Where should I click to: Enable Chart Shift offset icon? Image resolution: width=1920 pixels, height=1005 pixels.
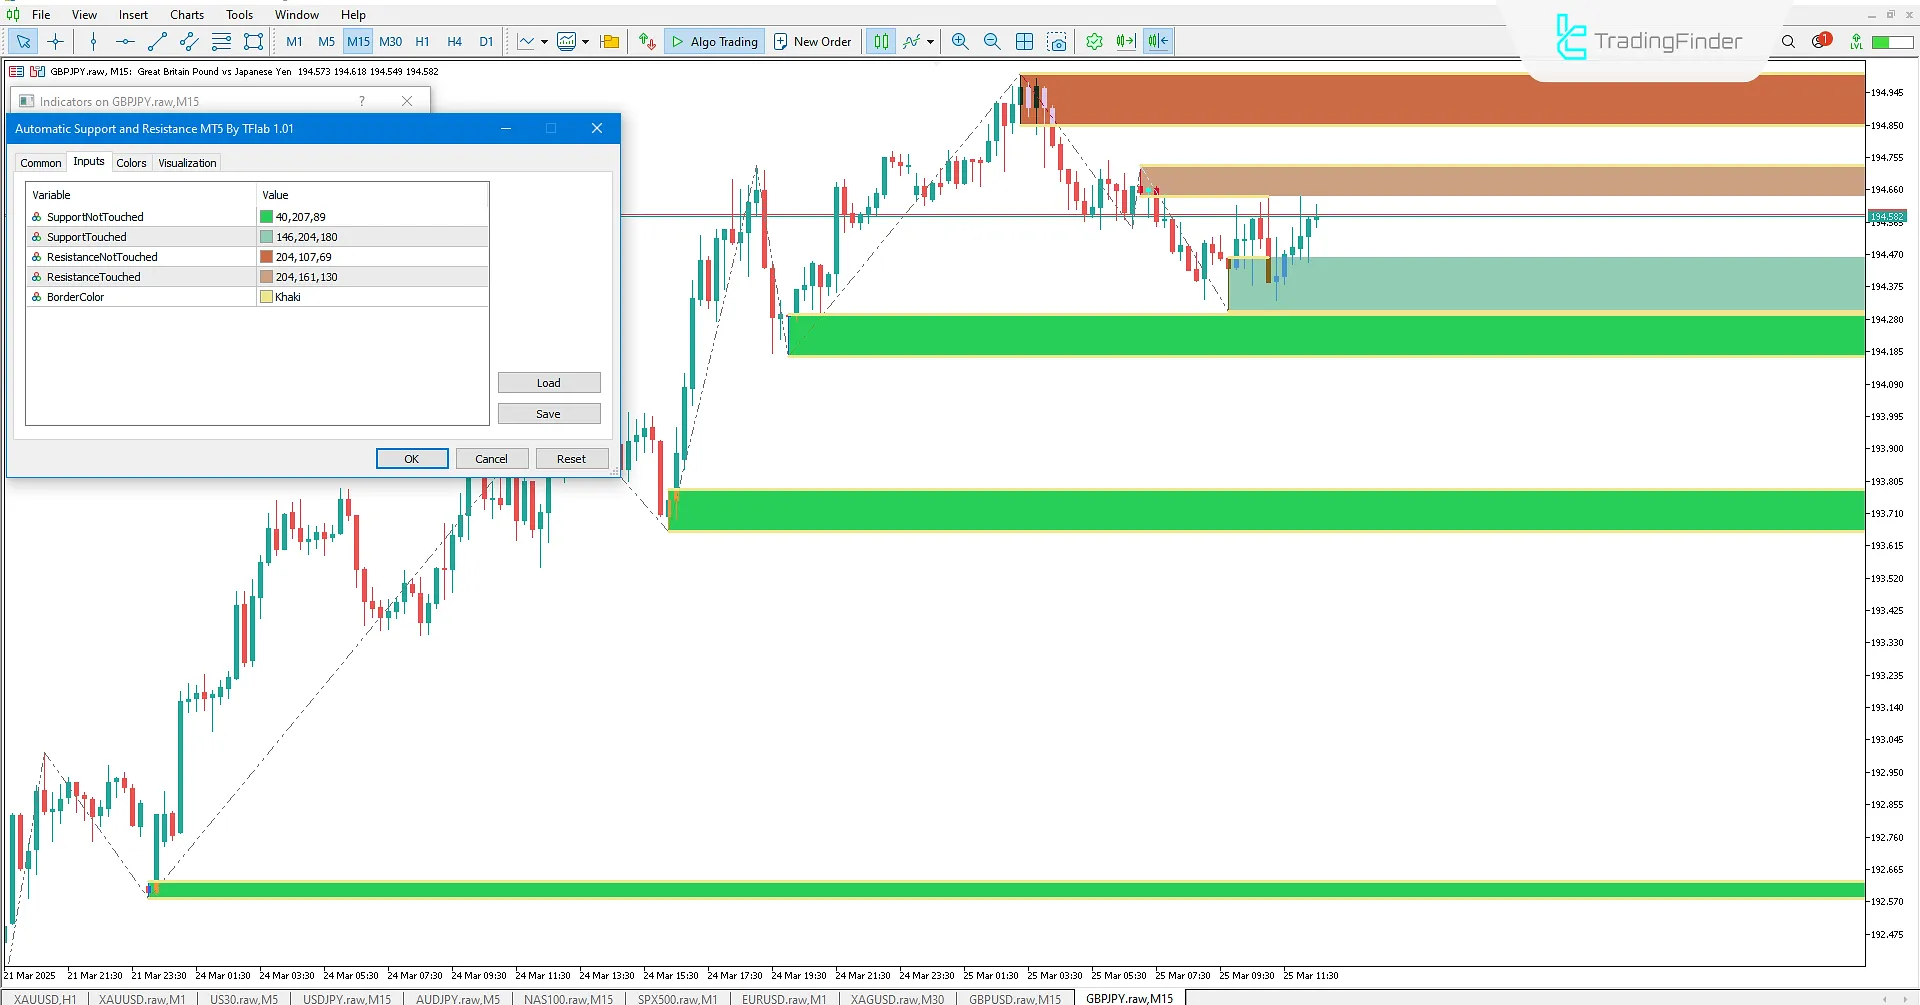click(x=1157, y=41)
